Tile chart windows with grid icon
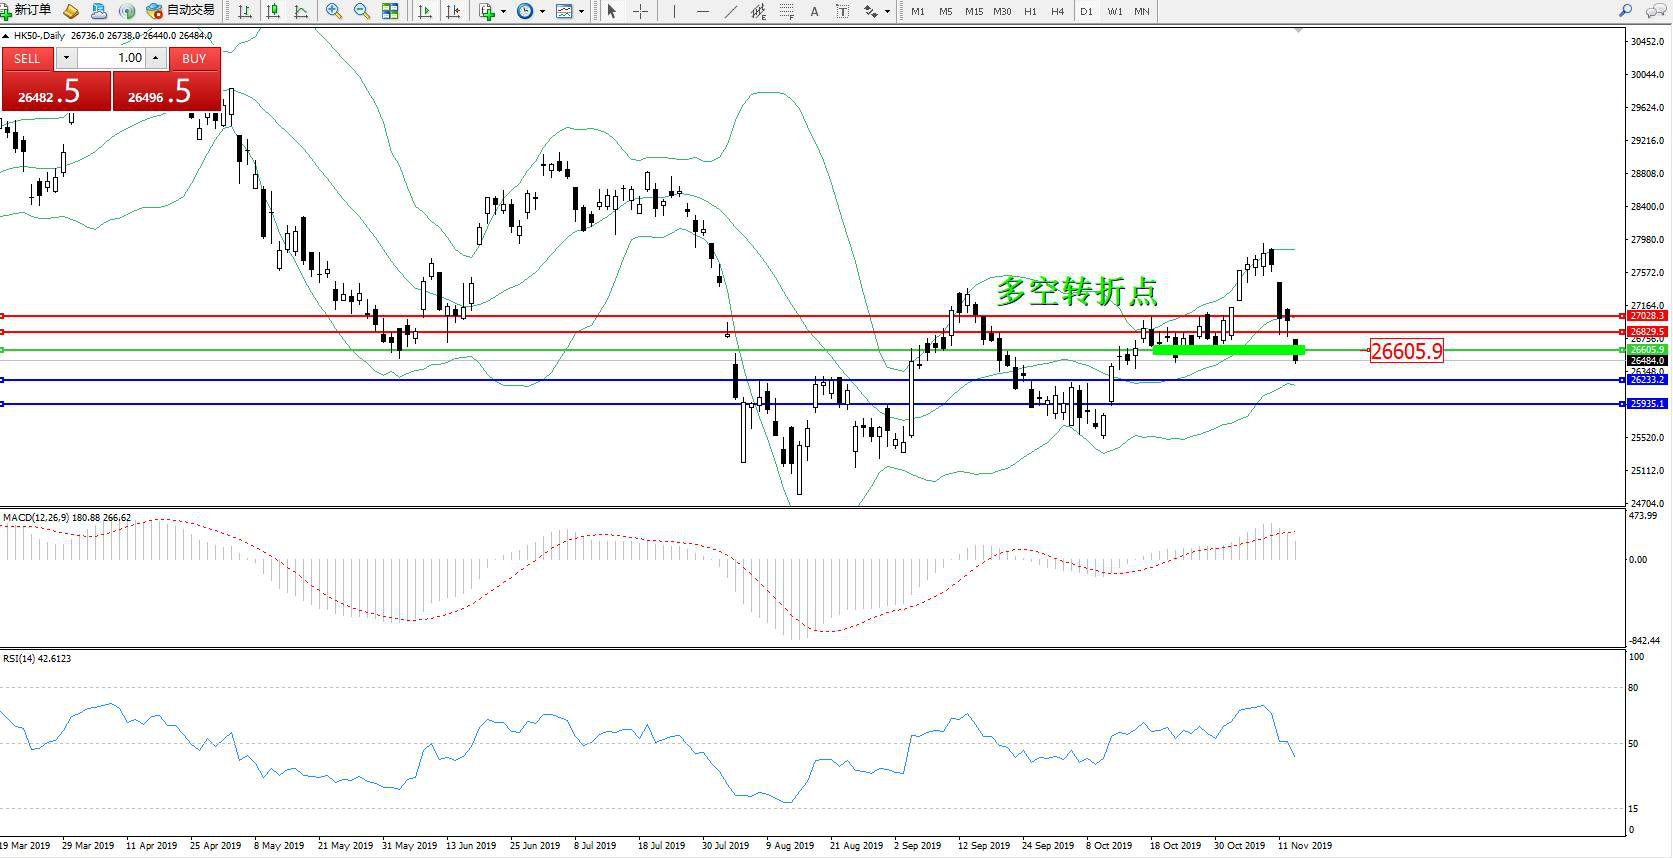1673x858 pixels. coord(390,12)
